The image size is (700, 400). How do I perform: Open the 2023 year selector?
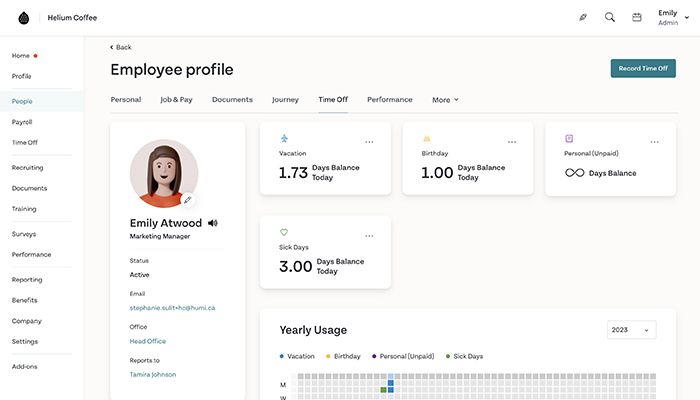click(631, 330)
